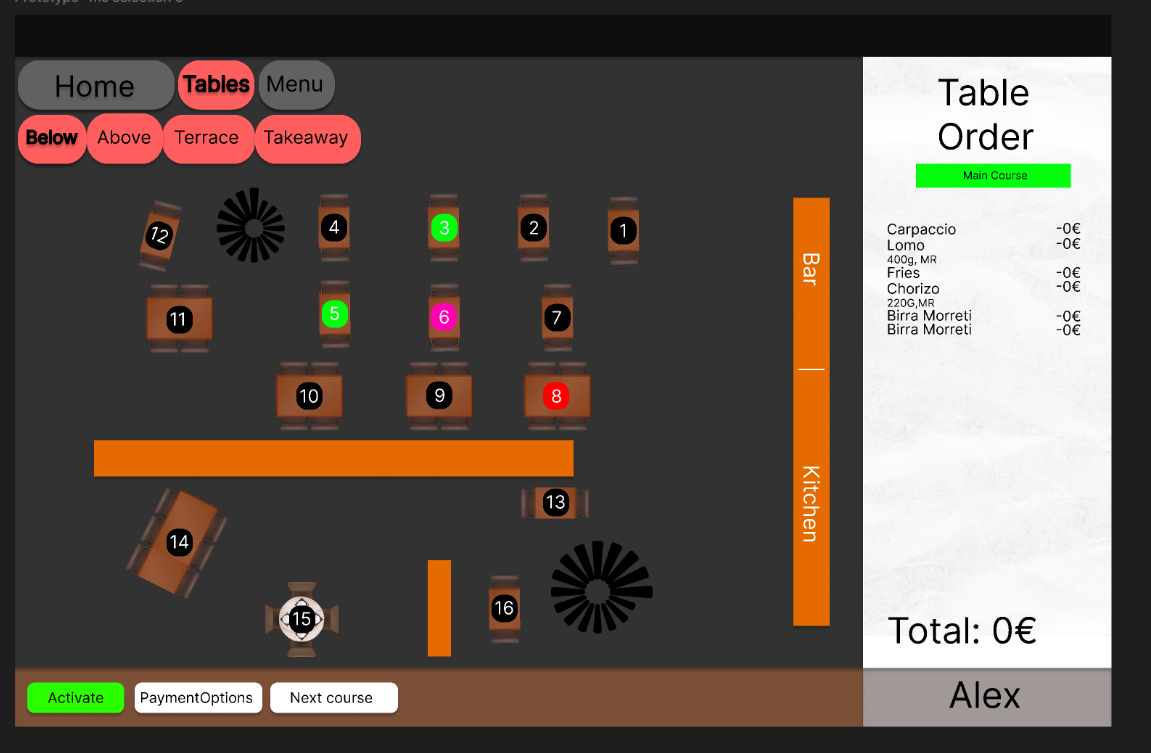
Task: Choose table 12 in the corner
Action: click(159, 236)
